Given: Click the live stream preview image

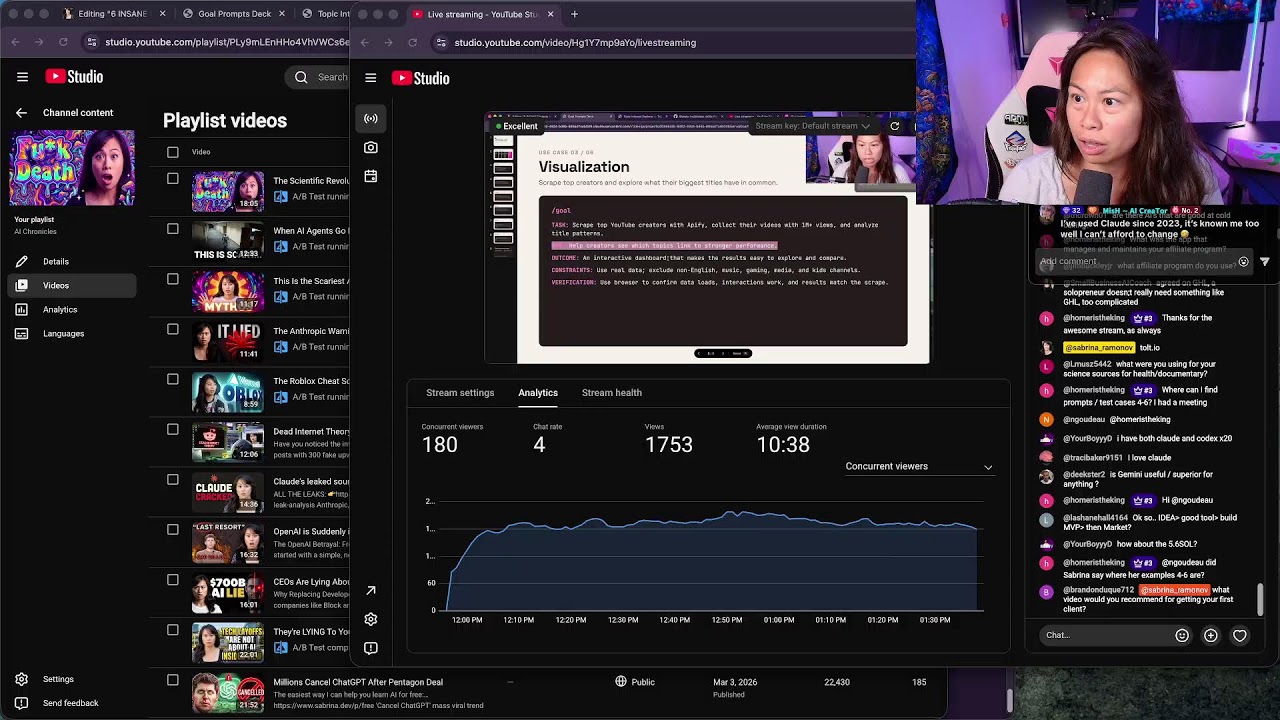Looking at the screenshot, I should pos(708,240).
